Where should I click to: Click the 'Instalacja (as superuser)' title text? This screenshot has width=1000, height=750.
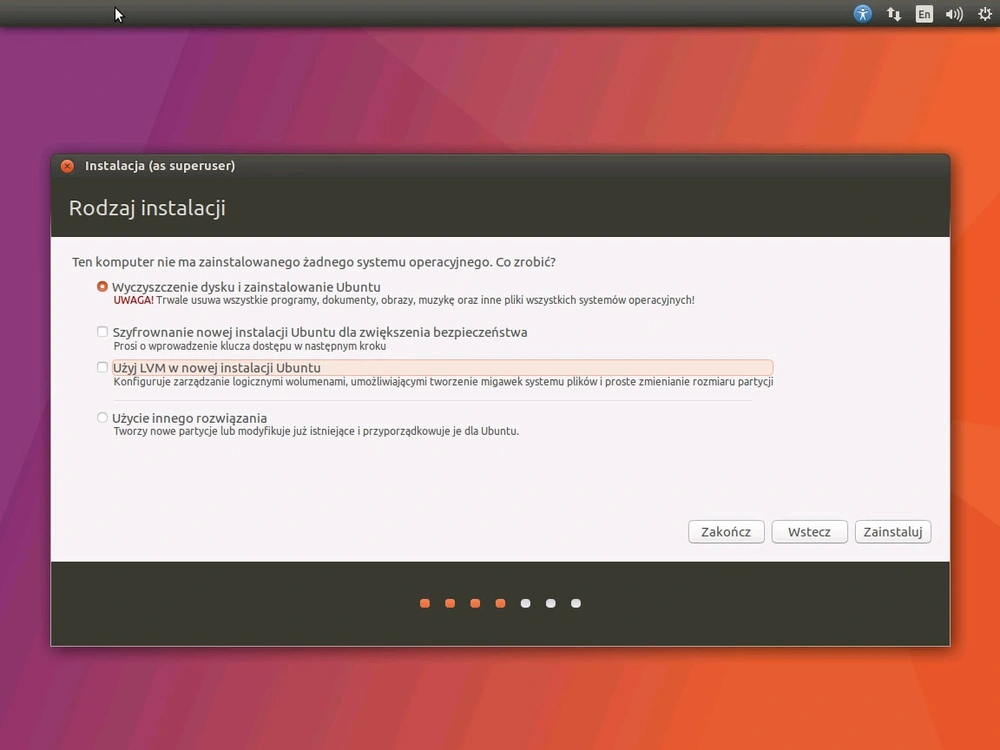coord(160,166)
